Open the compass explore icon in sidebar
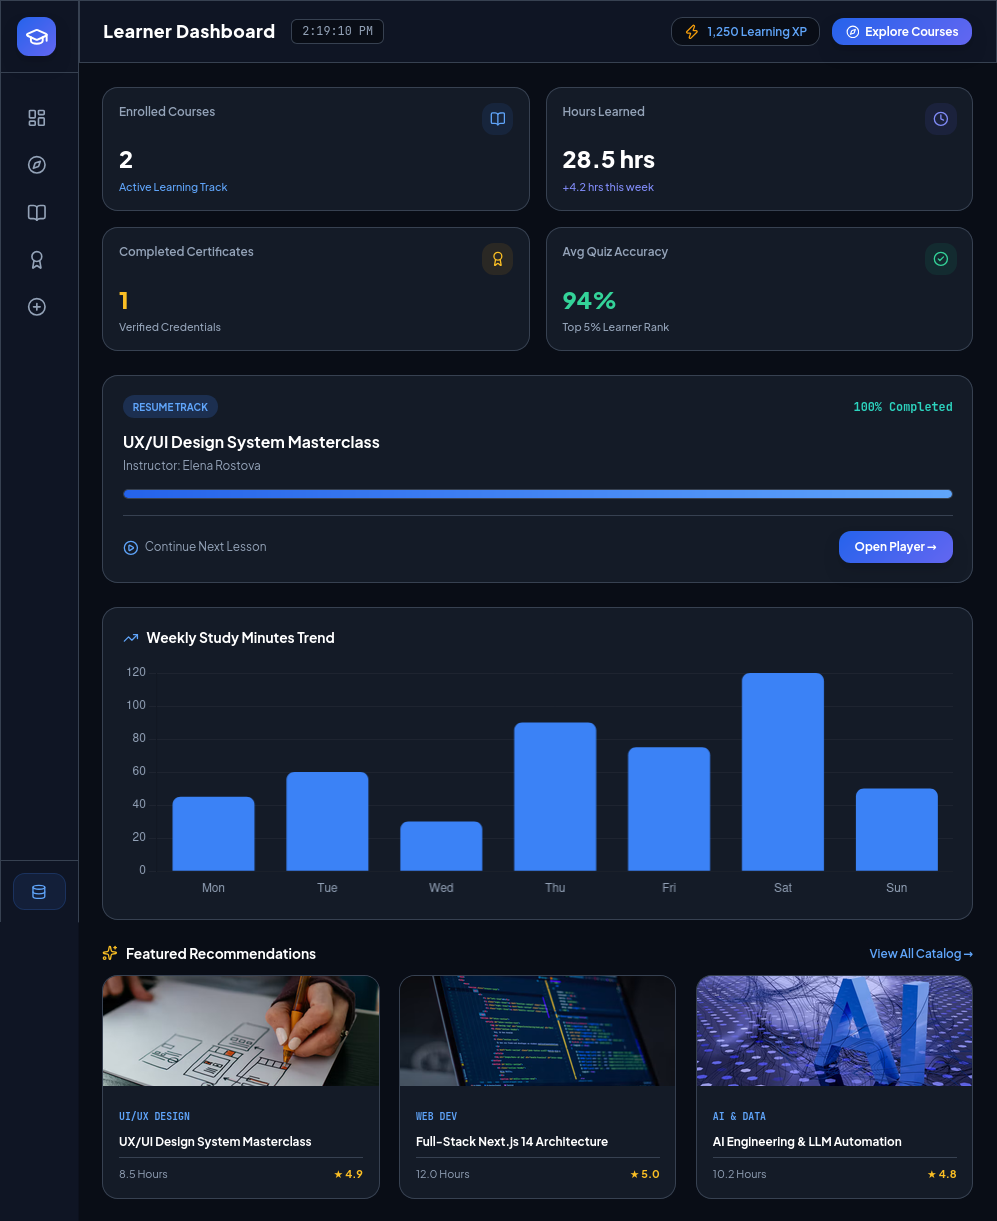The image size is (997, 1221). pos(37,165)
